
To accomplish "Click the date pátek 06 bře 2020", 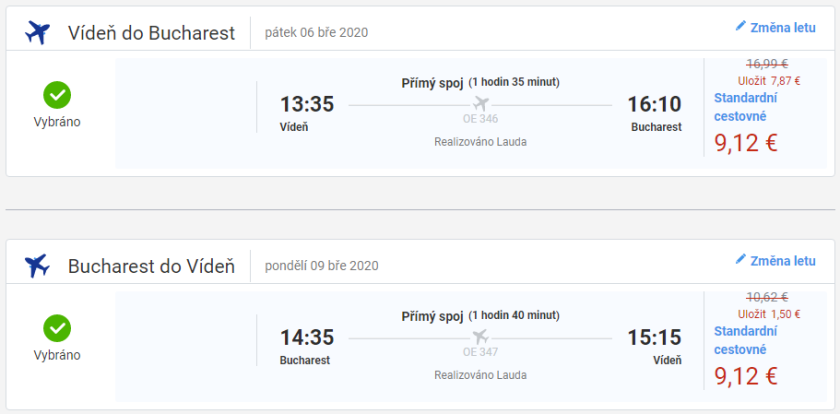I will (316, 32).
